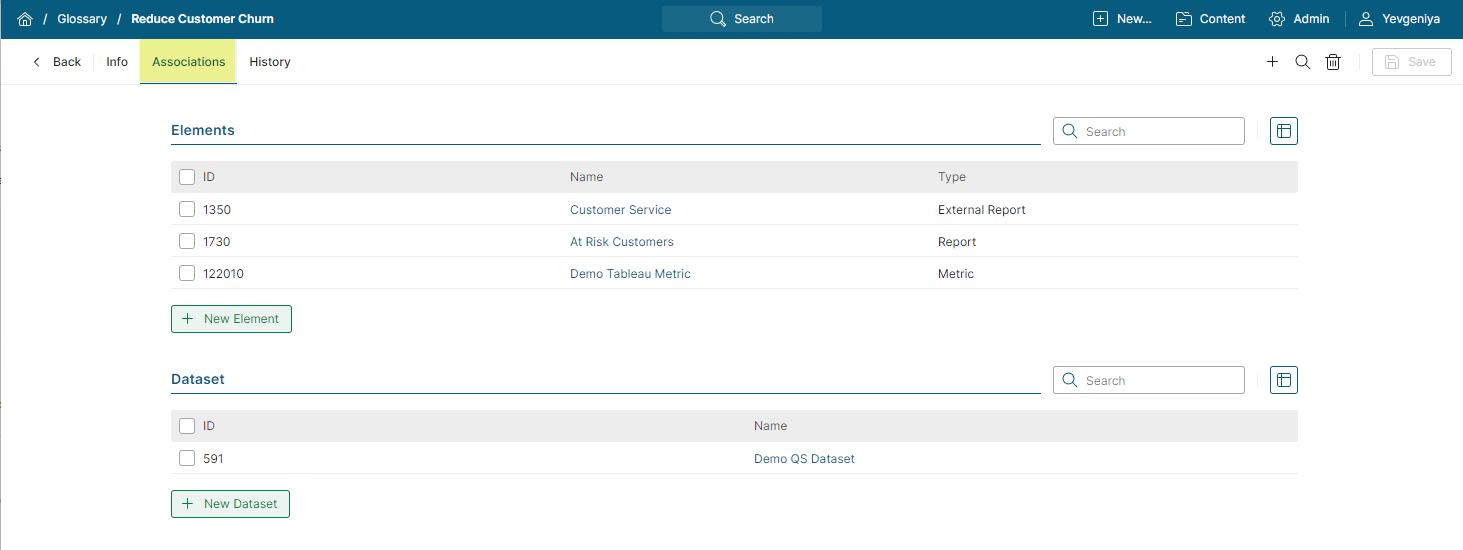Viewport: 1463px width, 550px height.
Task: Open the Demo QS Dataset link
Action: pyautogui.click(x=804, y=459)
